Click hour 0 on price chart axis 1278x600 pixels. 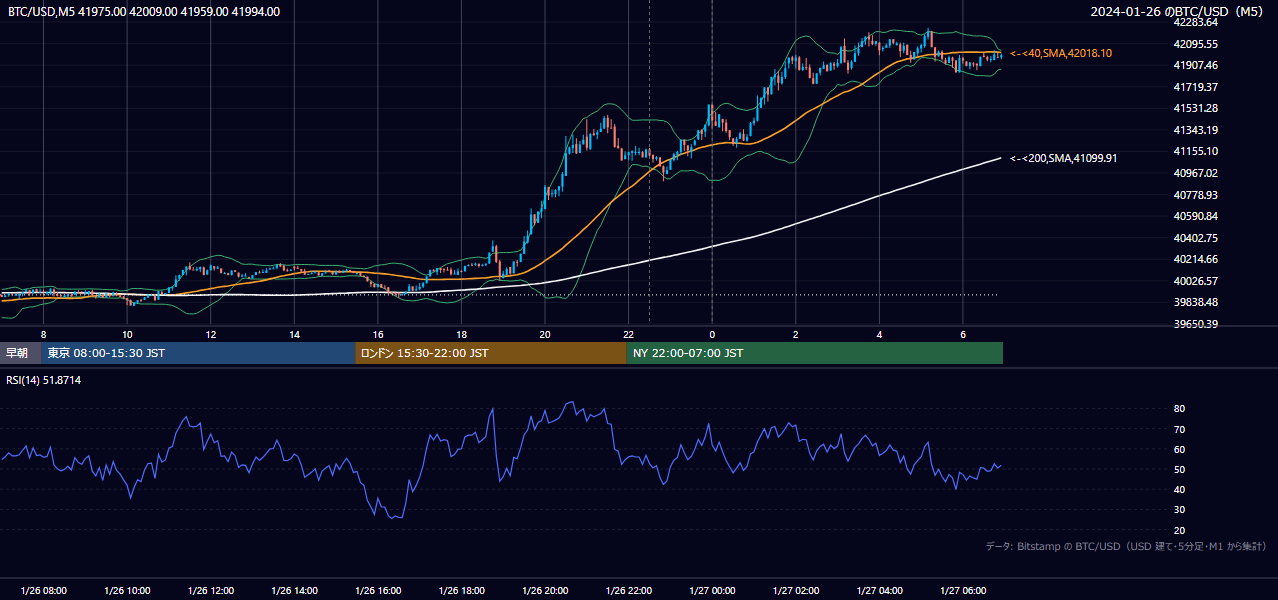click(712, 334)
